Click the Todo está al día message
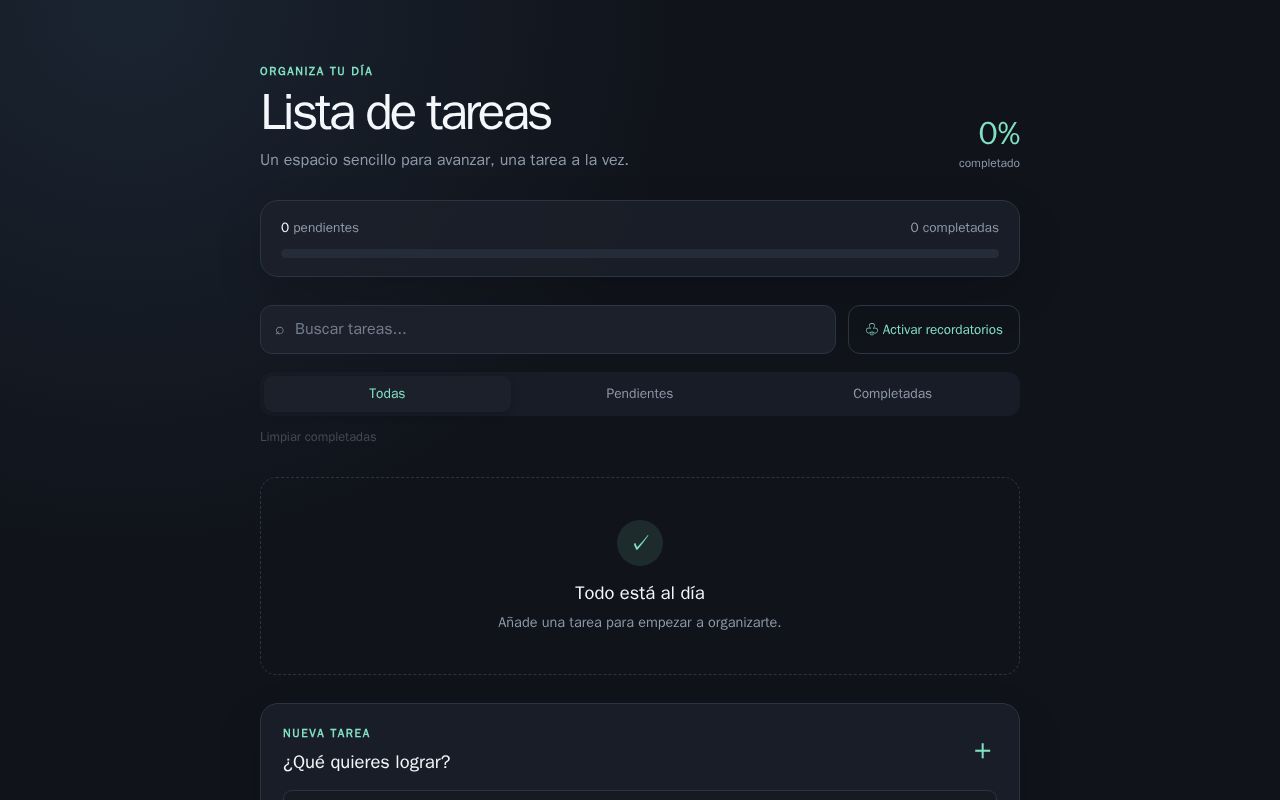 click(640, 593)
